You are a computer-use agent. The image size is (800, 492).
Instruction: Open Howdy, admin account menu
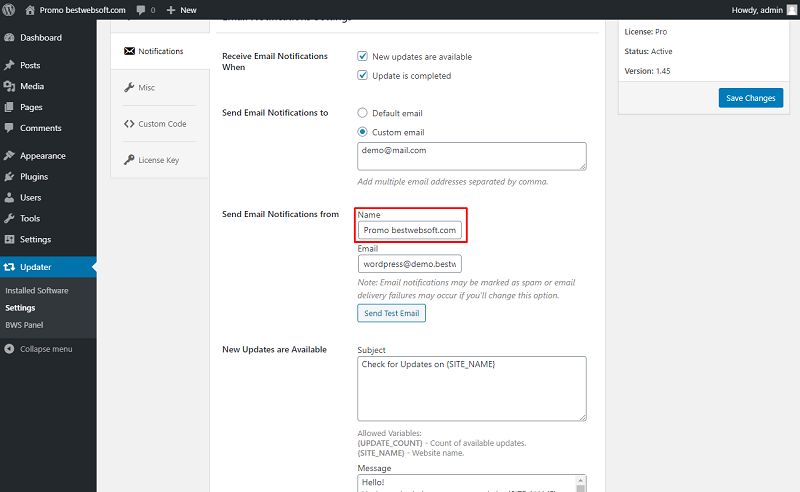pyautogui.click(x=764, y=10)
